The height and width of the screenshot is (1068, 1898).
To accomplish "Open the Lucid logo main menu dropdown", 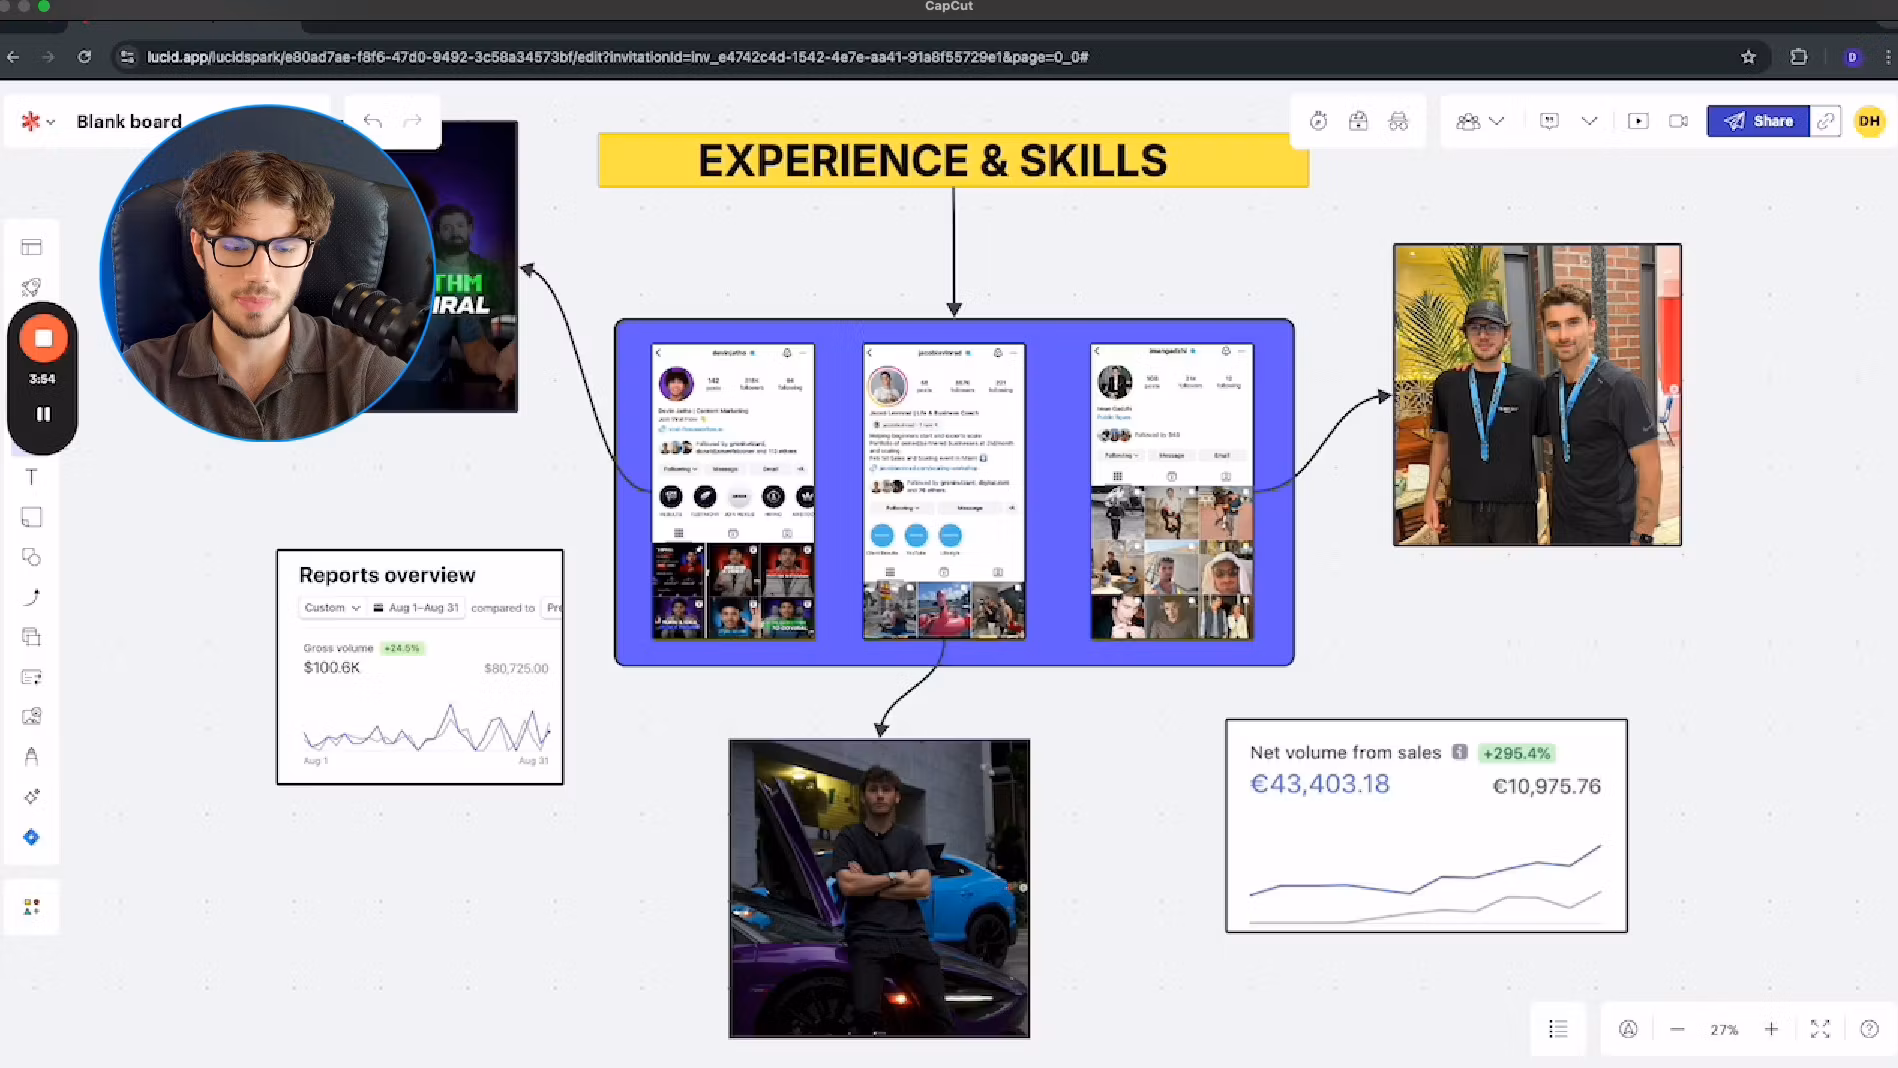I will 37,121.
